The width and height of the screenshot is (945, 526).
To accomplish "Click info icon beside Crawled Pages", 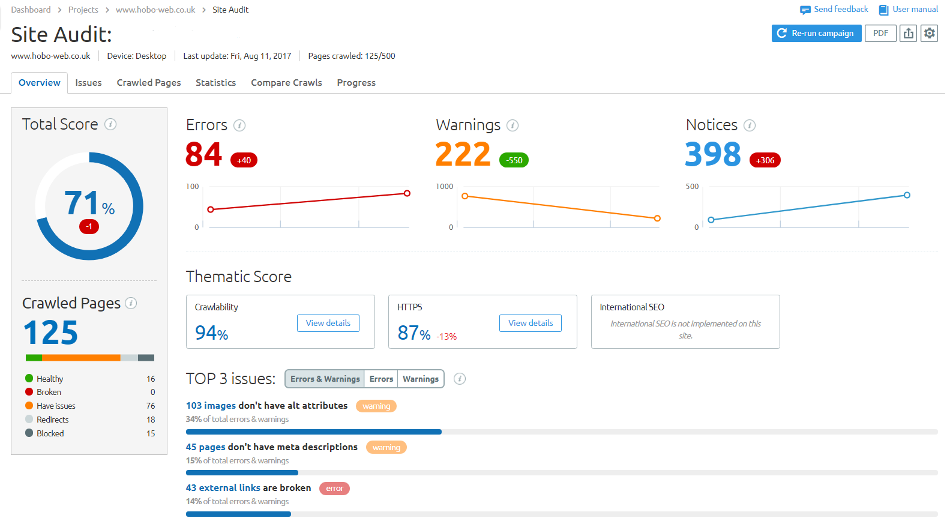I will (x=132, y=303).
